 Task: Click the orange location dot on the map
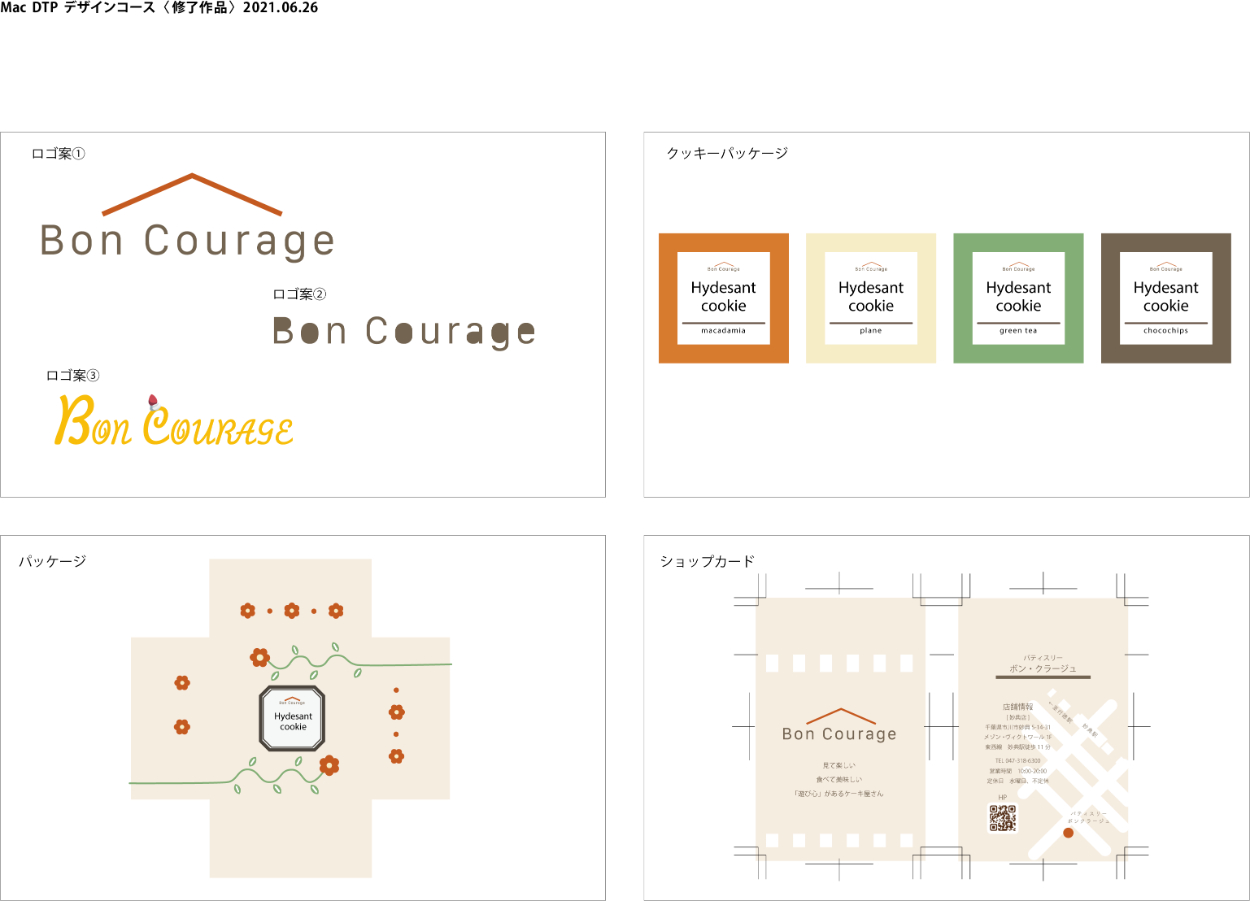point(1068,833)
